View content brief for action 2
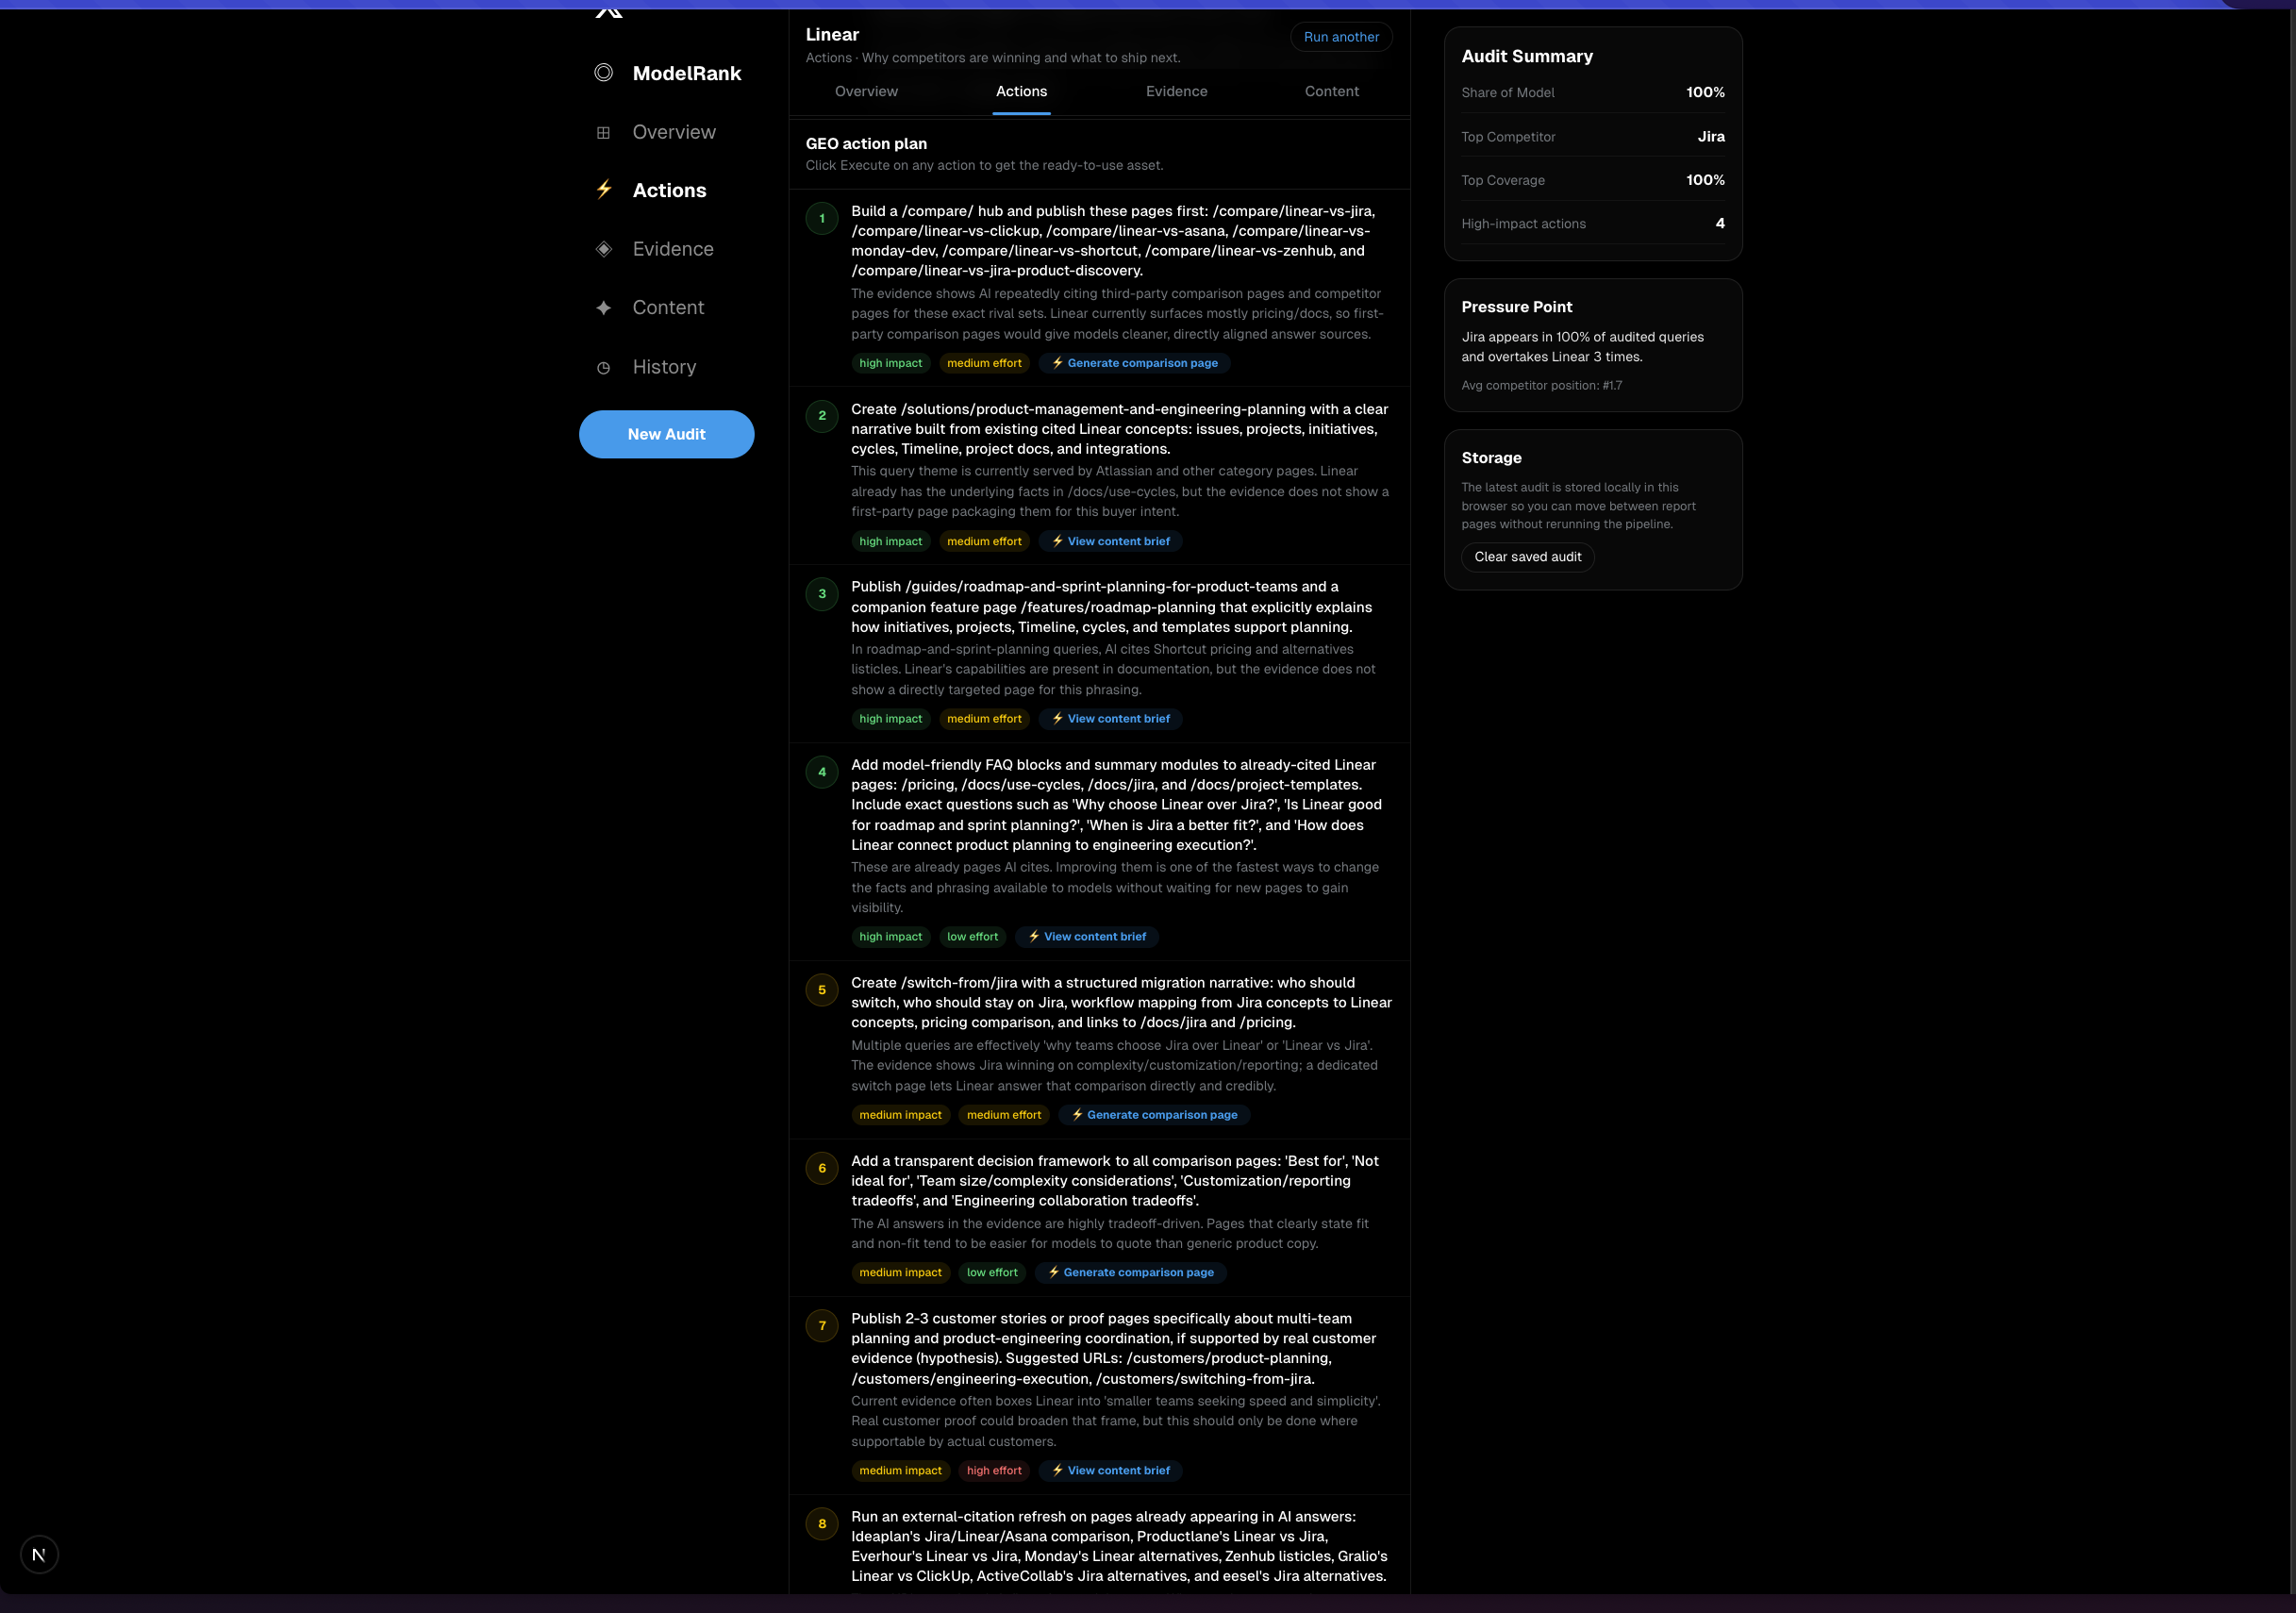The image size is (2296, 1613). (1110, 541)
